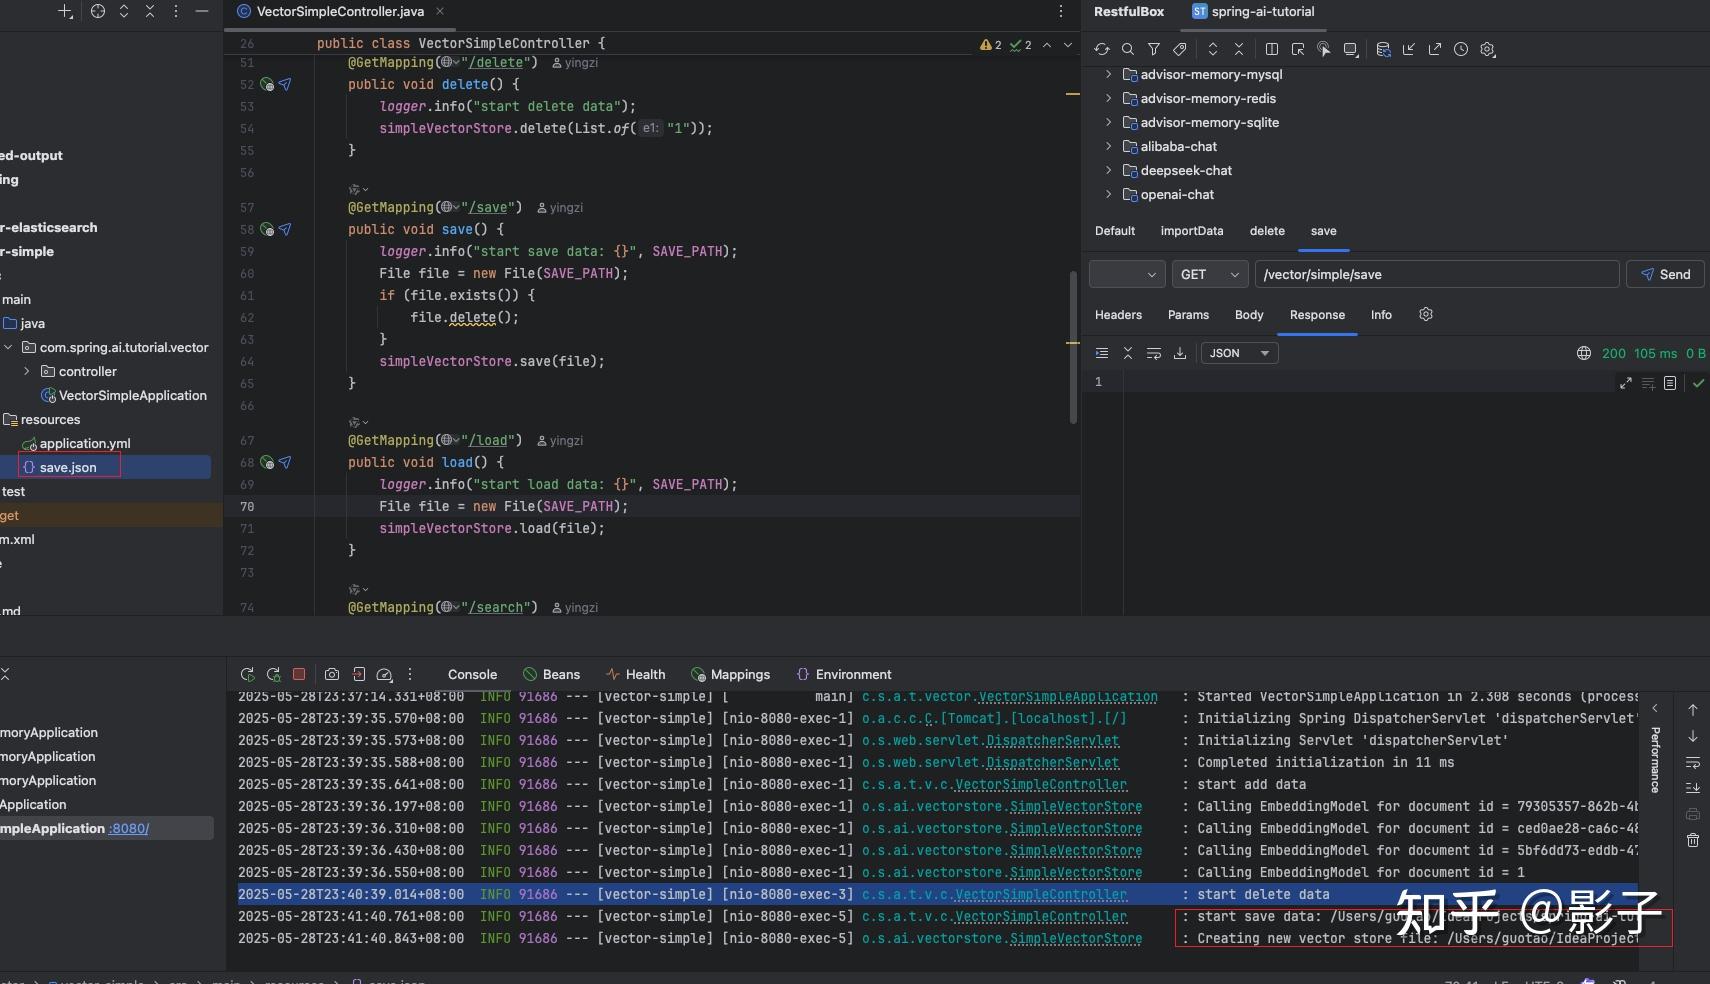Download the response using the save icon
Image resolution: width=1710 pixels, height=984 pixels.
tap(1180, 353)
